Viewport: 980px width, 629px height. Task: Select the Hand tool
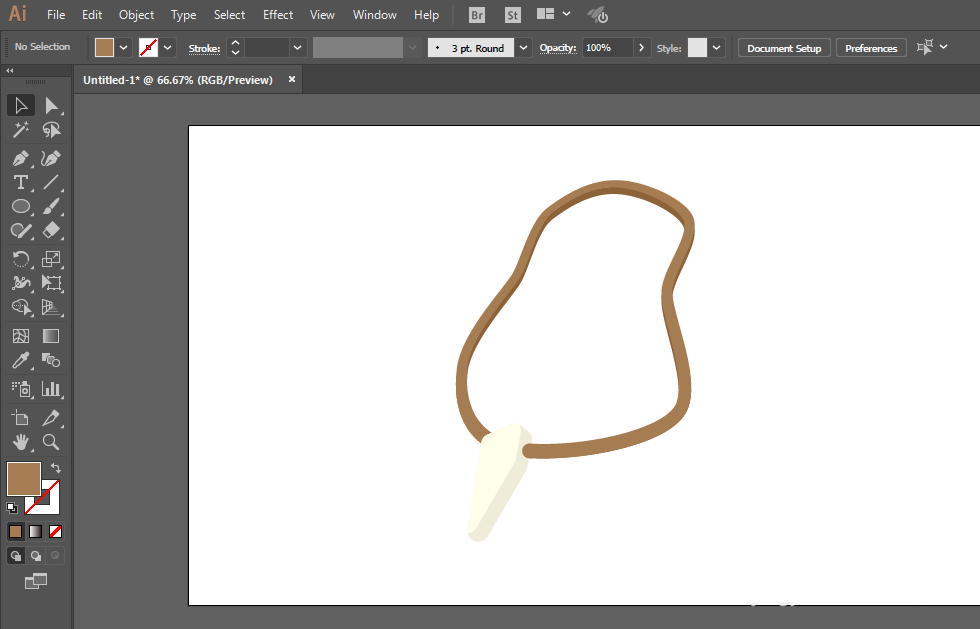(21, 442)
